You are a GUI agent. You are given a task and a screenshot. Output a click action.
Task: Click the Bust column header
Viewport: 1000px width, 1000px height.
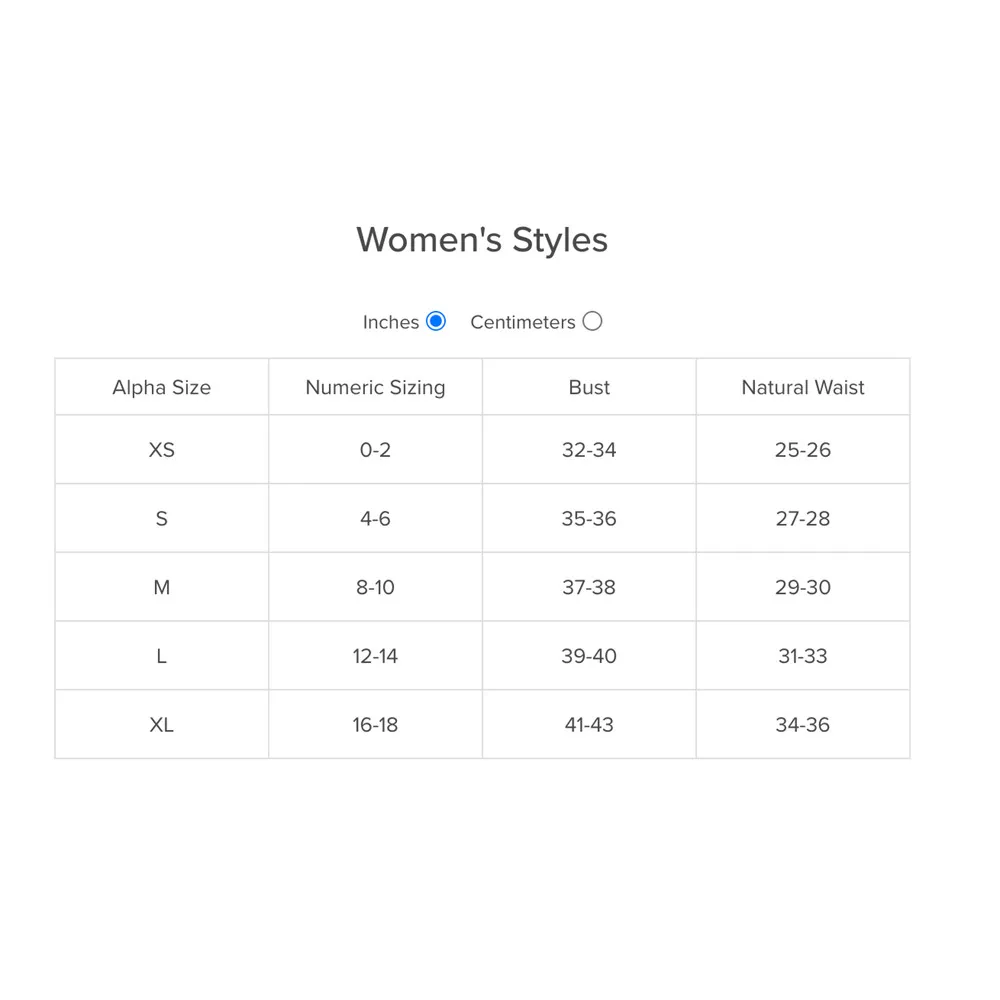tap(589, 387)
